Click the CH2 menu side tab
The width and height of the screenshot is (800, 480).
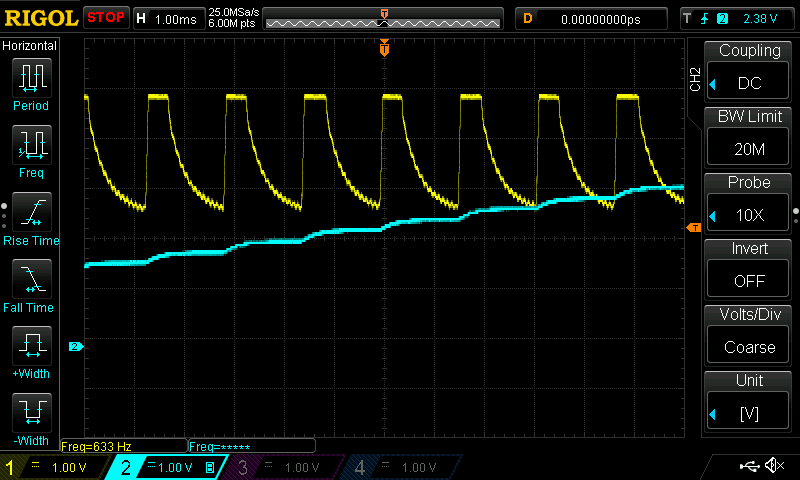(x=695, y=79)
